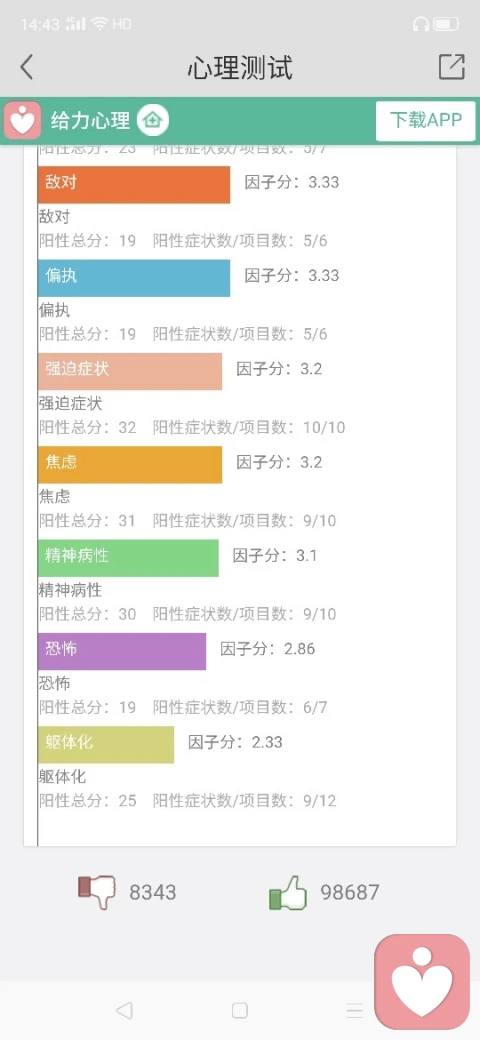Select the orange 敌对 factor bar
The height and width of the screenshot is (1040, 480).
(x=134, y=184)
